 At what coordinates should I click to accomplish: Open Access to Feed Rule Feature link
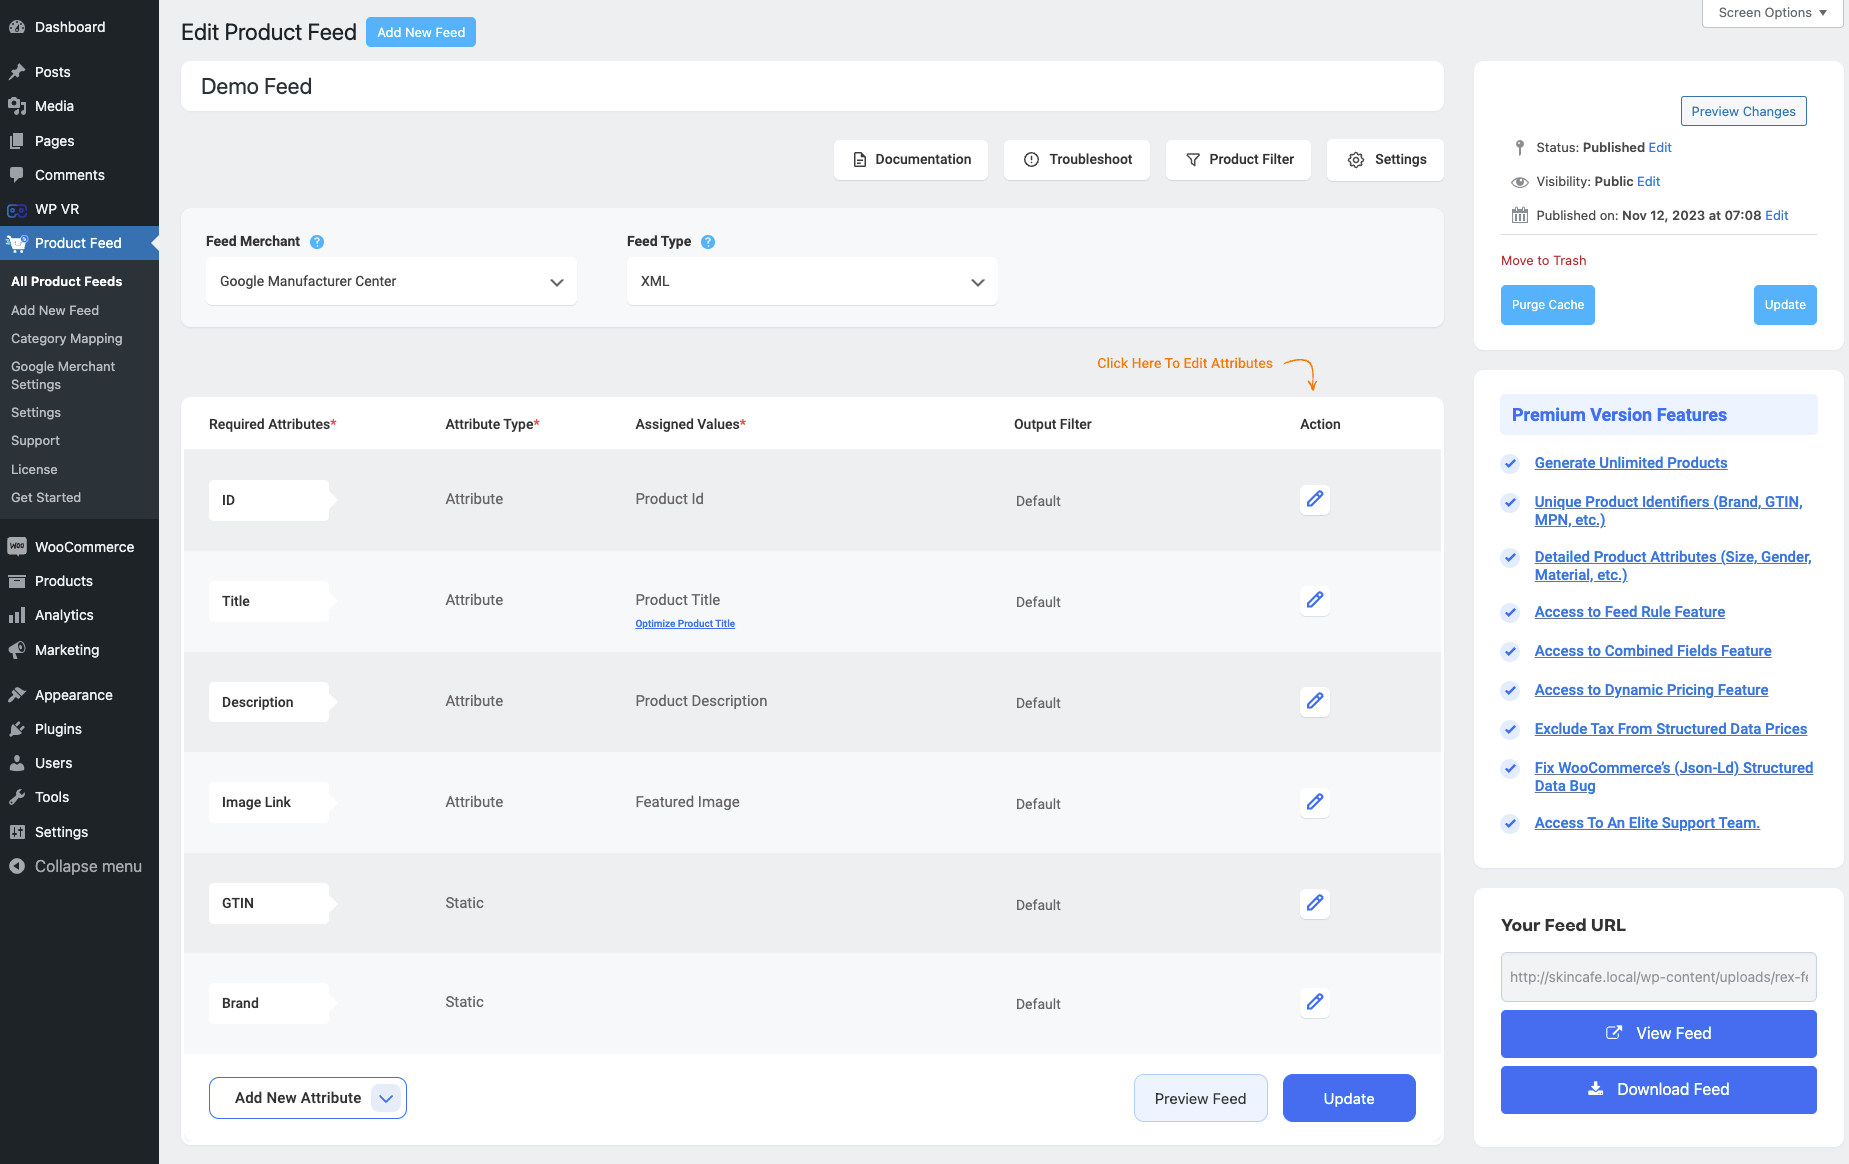(1629, 612)
